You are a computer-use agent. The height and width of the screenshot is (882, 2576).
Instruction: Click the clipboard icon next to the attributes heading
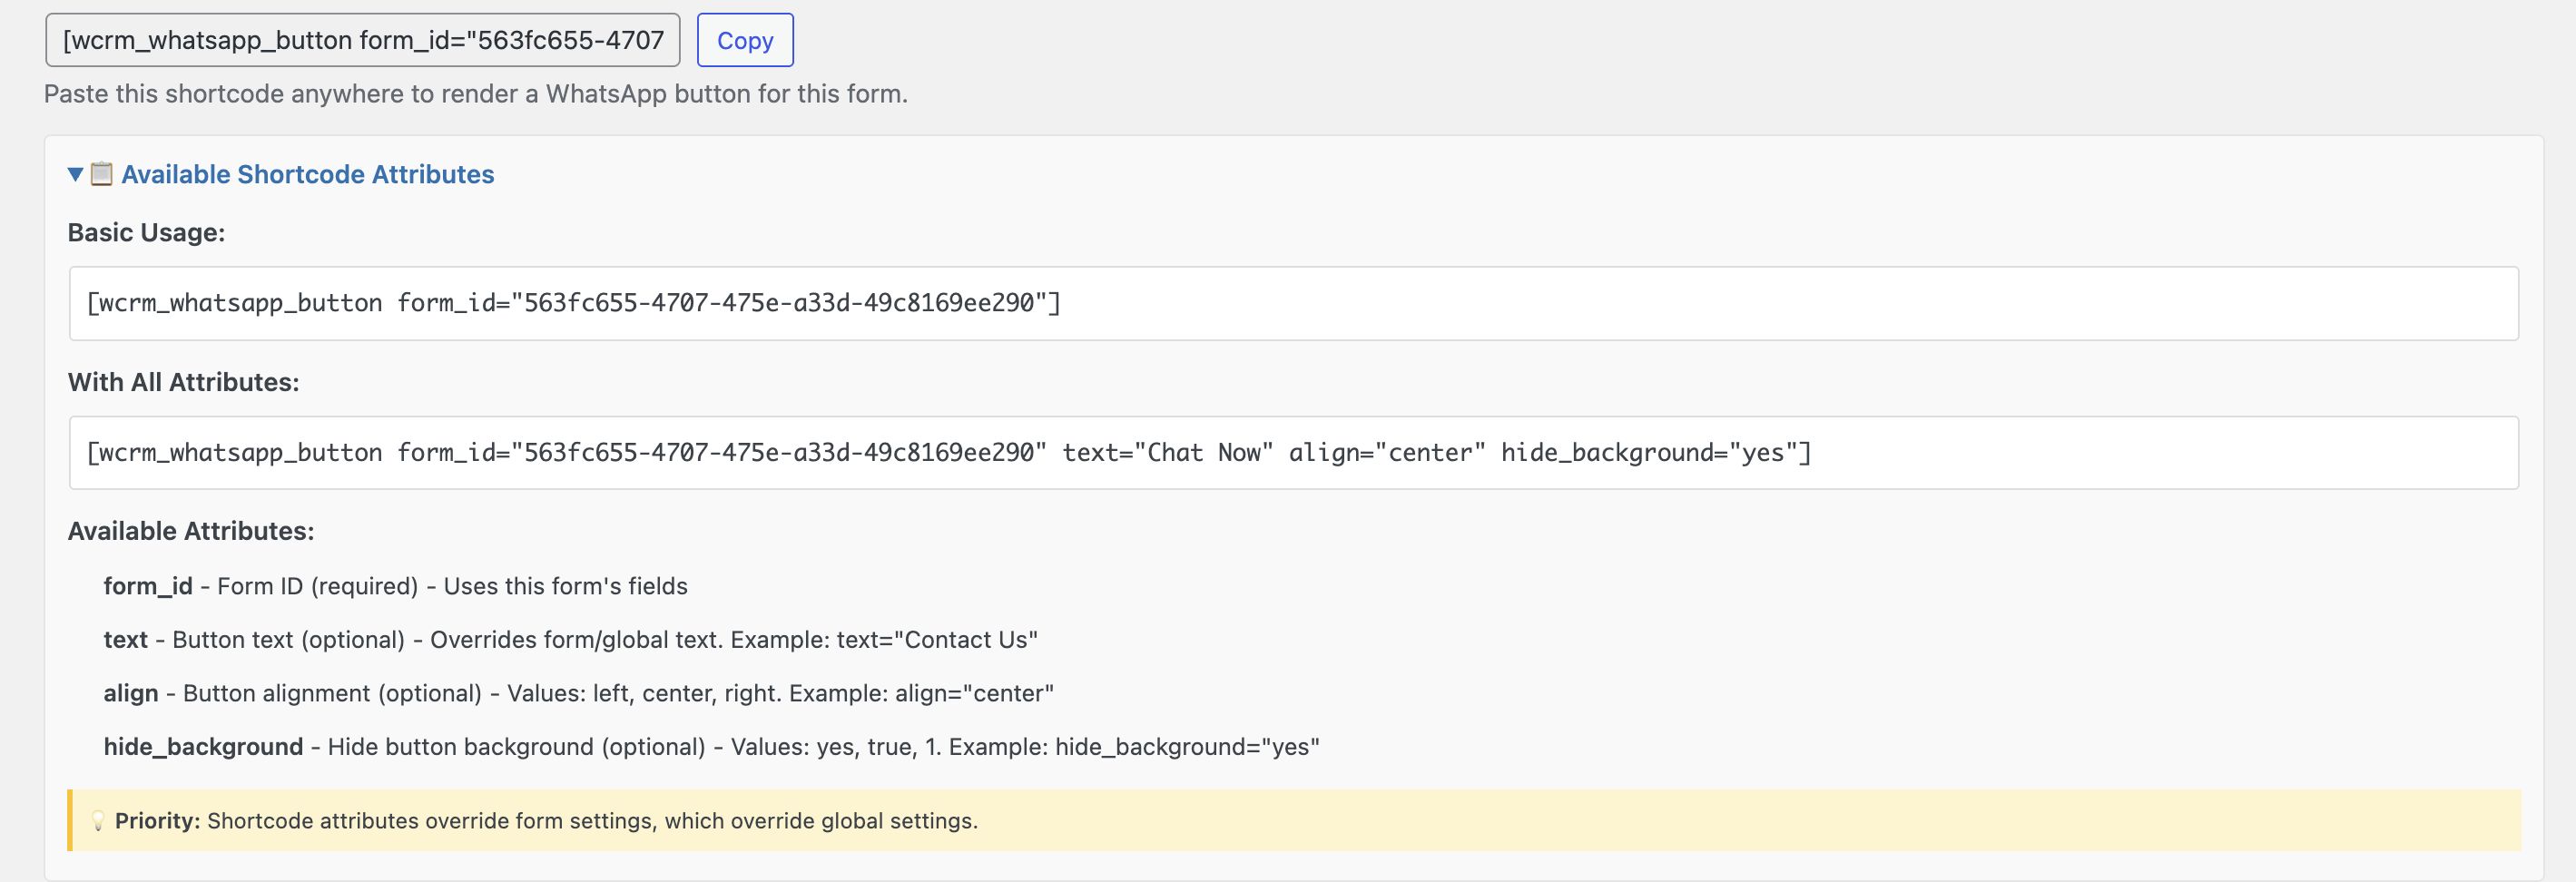101,174
